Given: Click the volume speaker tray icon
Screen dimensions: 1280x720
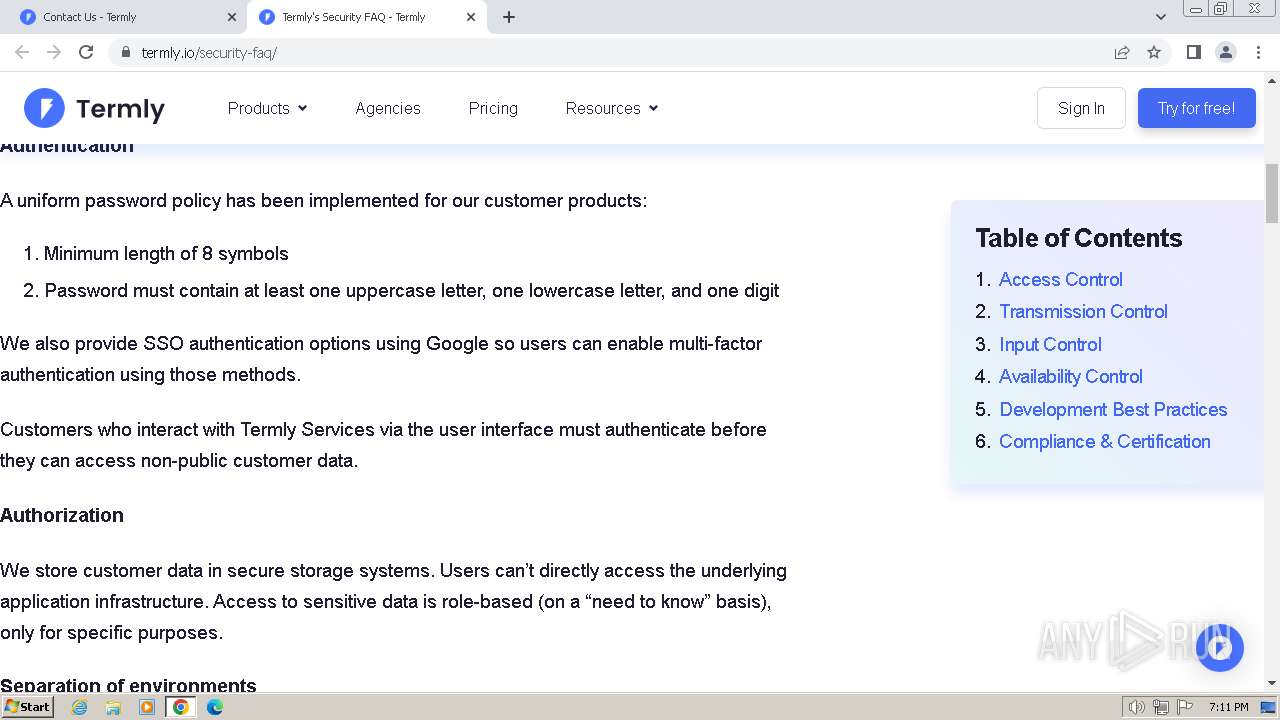Looking at the screenshot, I should (1137, 707).
